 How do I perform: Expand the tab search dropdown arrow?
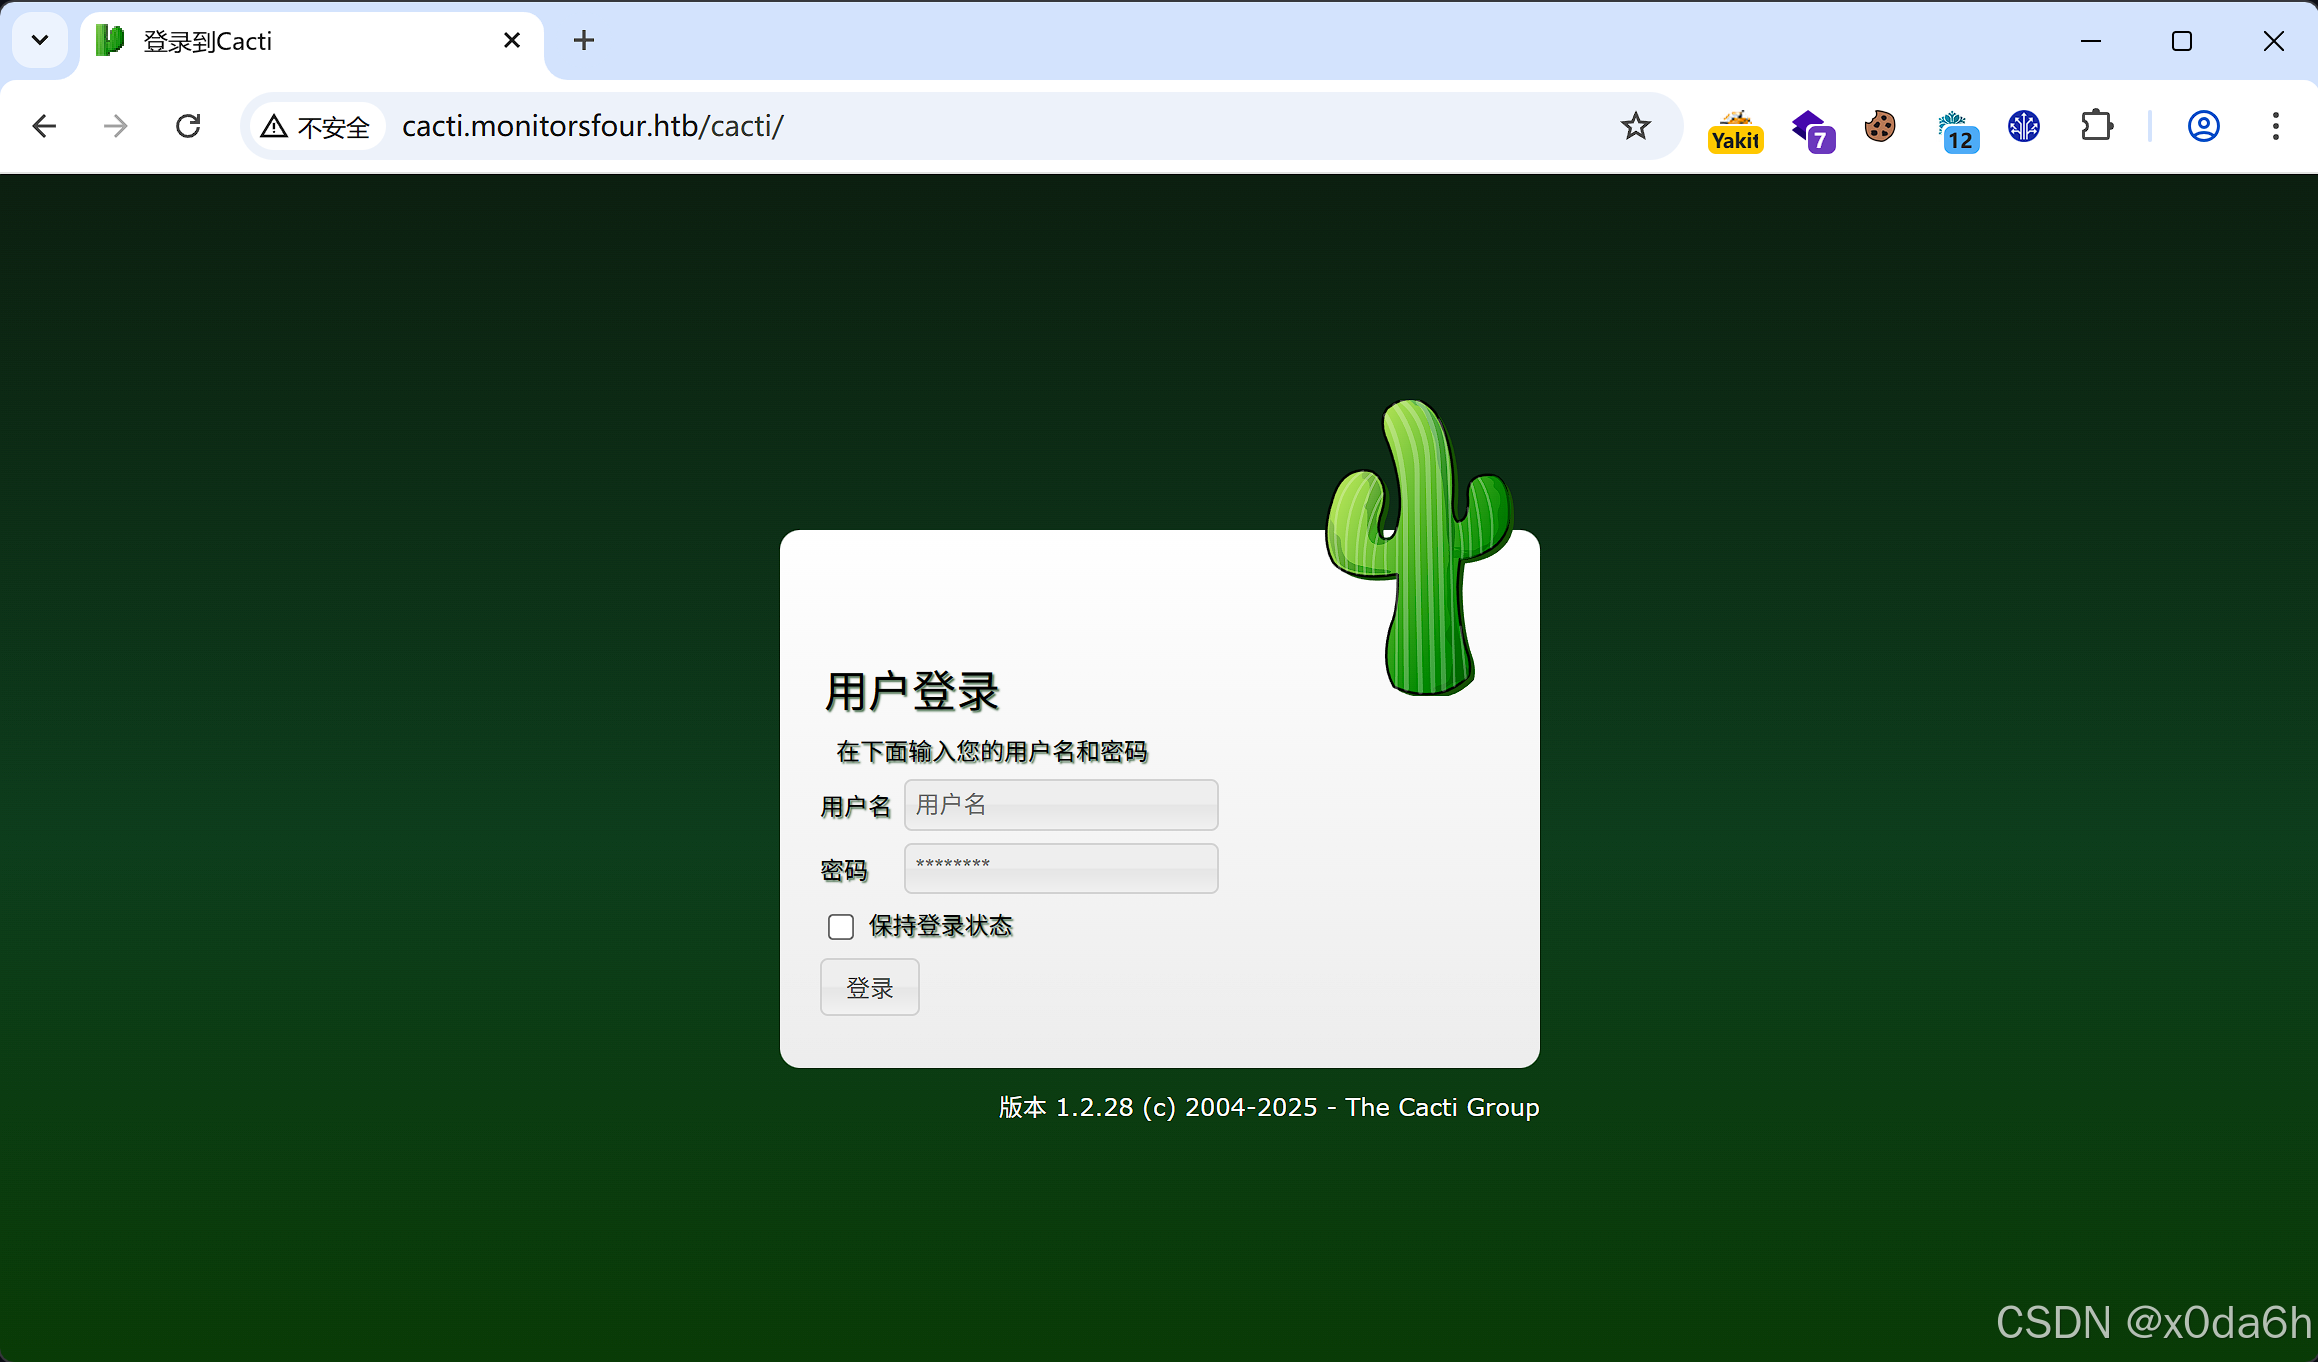pos(40,41)
